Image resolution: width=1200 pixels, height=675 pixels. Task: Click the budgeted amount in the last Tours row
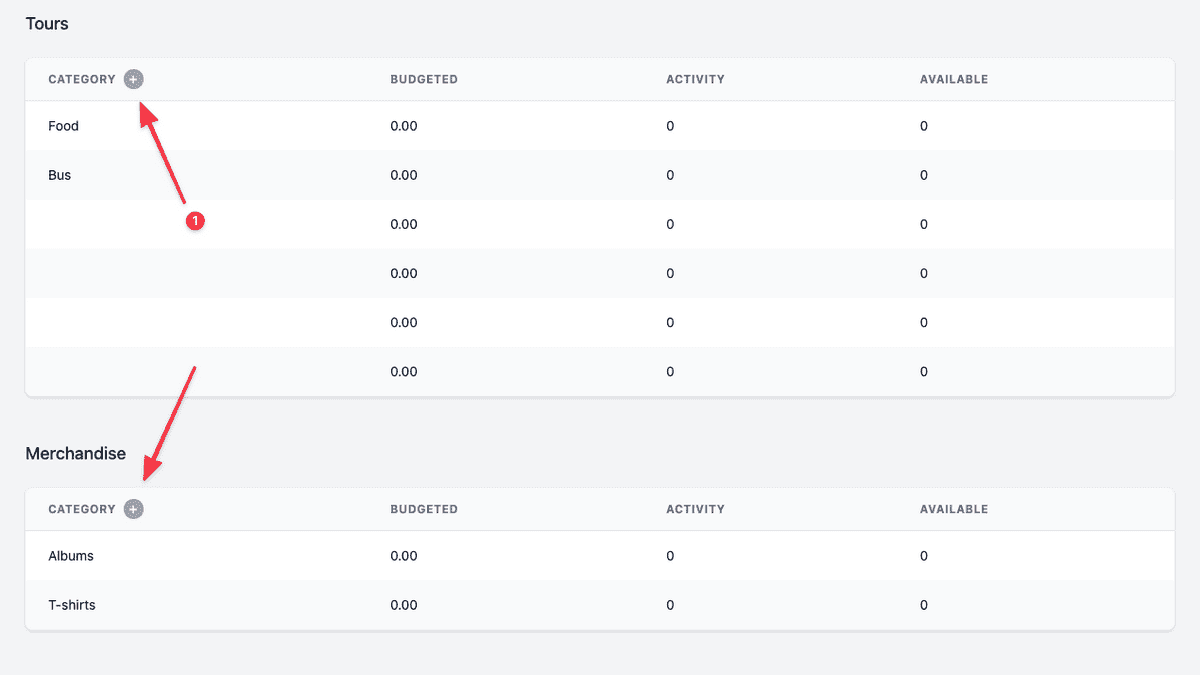(x=404, y=371)
